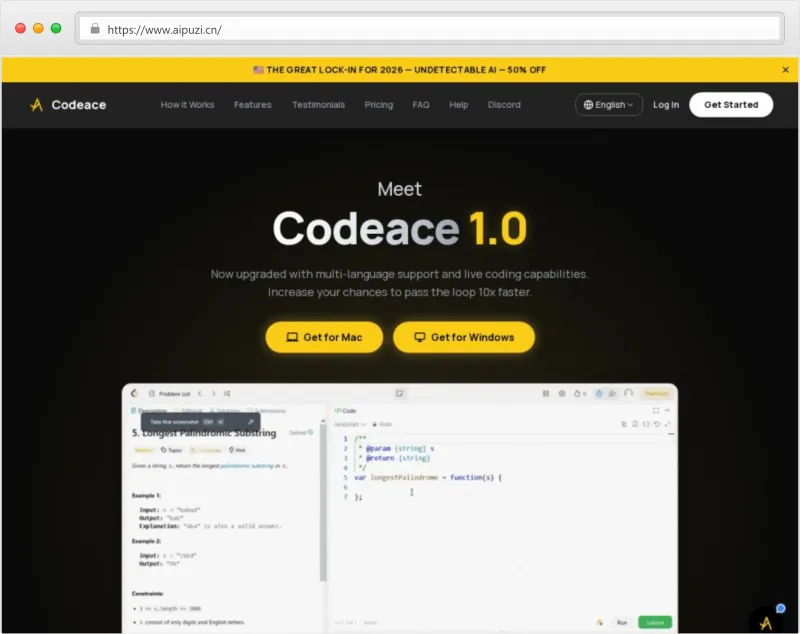Viewport: 800px width, 634px height.
Task: Click the back arrow beside Problem List
Action: click(200, 393)
